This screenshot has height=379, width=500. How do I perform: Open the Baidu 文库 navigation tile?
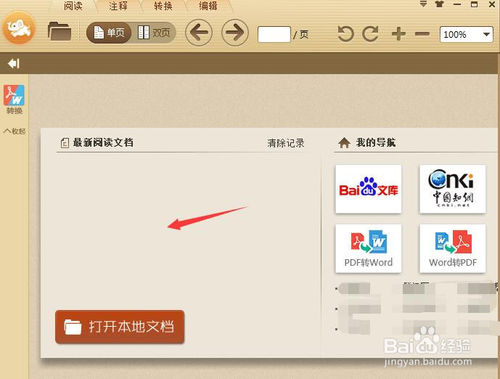point(368,189)
